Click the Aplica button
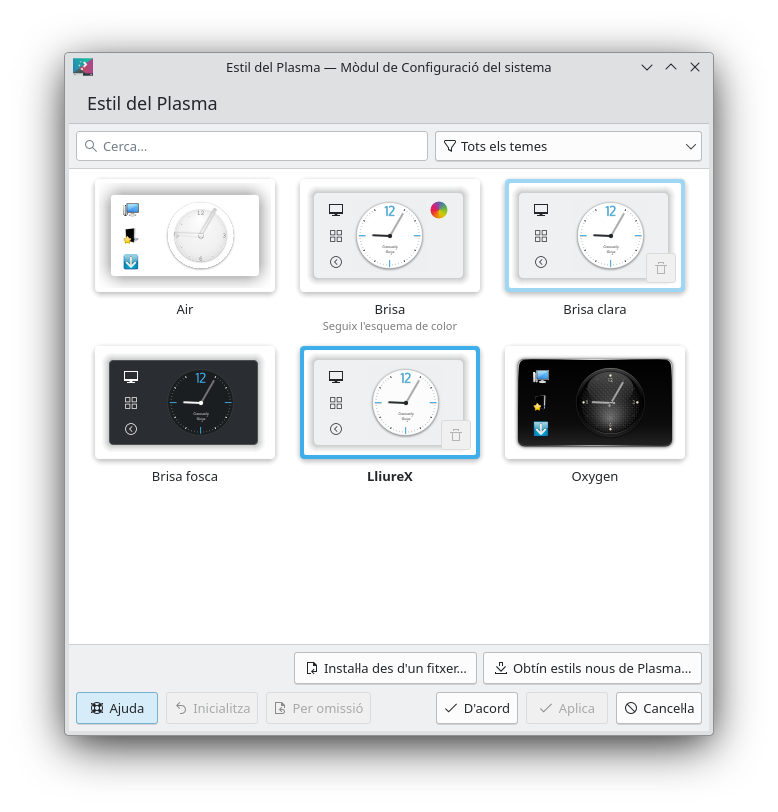The width and height of the screenshot is (778, 812). pos(567,708)
